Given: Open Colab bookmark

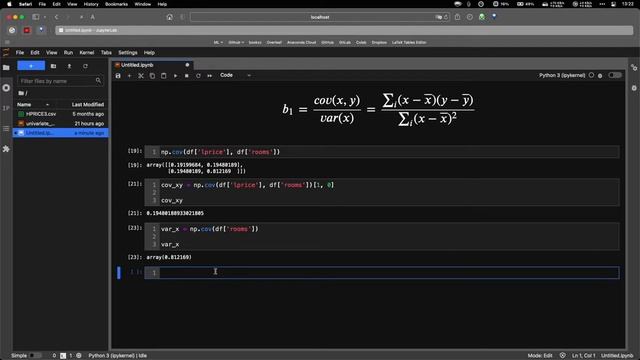Looking at the screenshot, I should [361, 42].
